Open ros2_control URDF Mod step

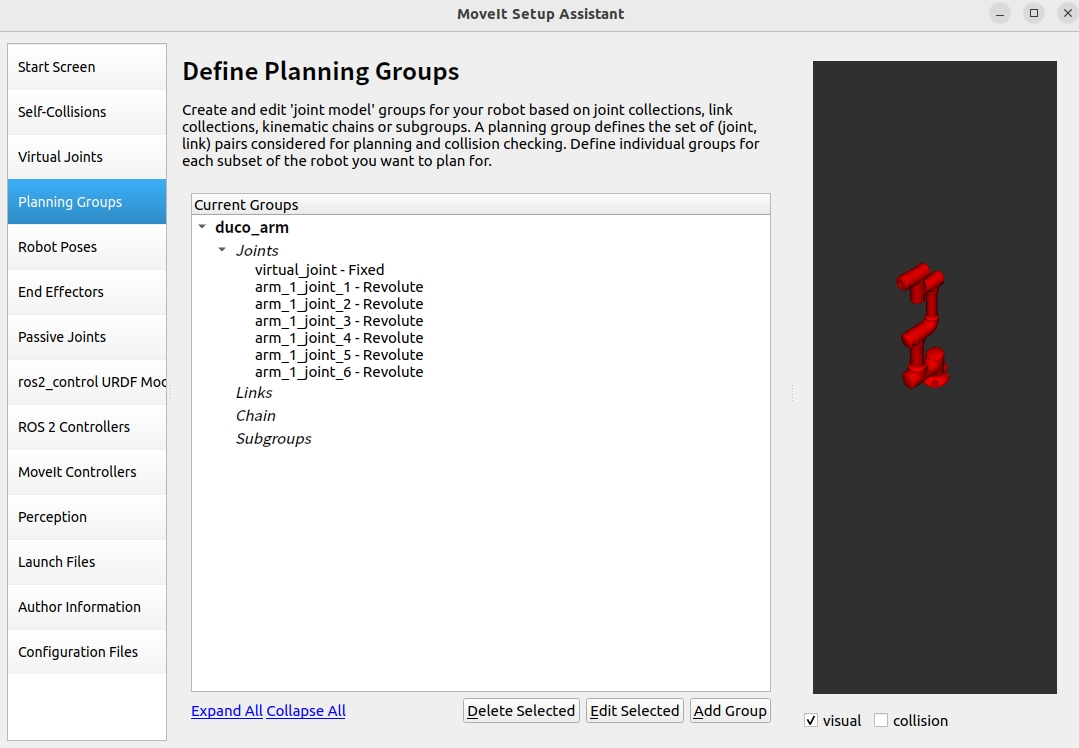[x=87, y=382]
